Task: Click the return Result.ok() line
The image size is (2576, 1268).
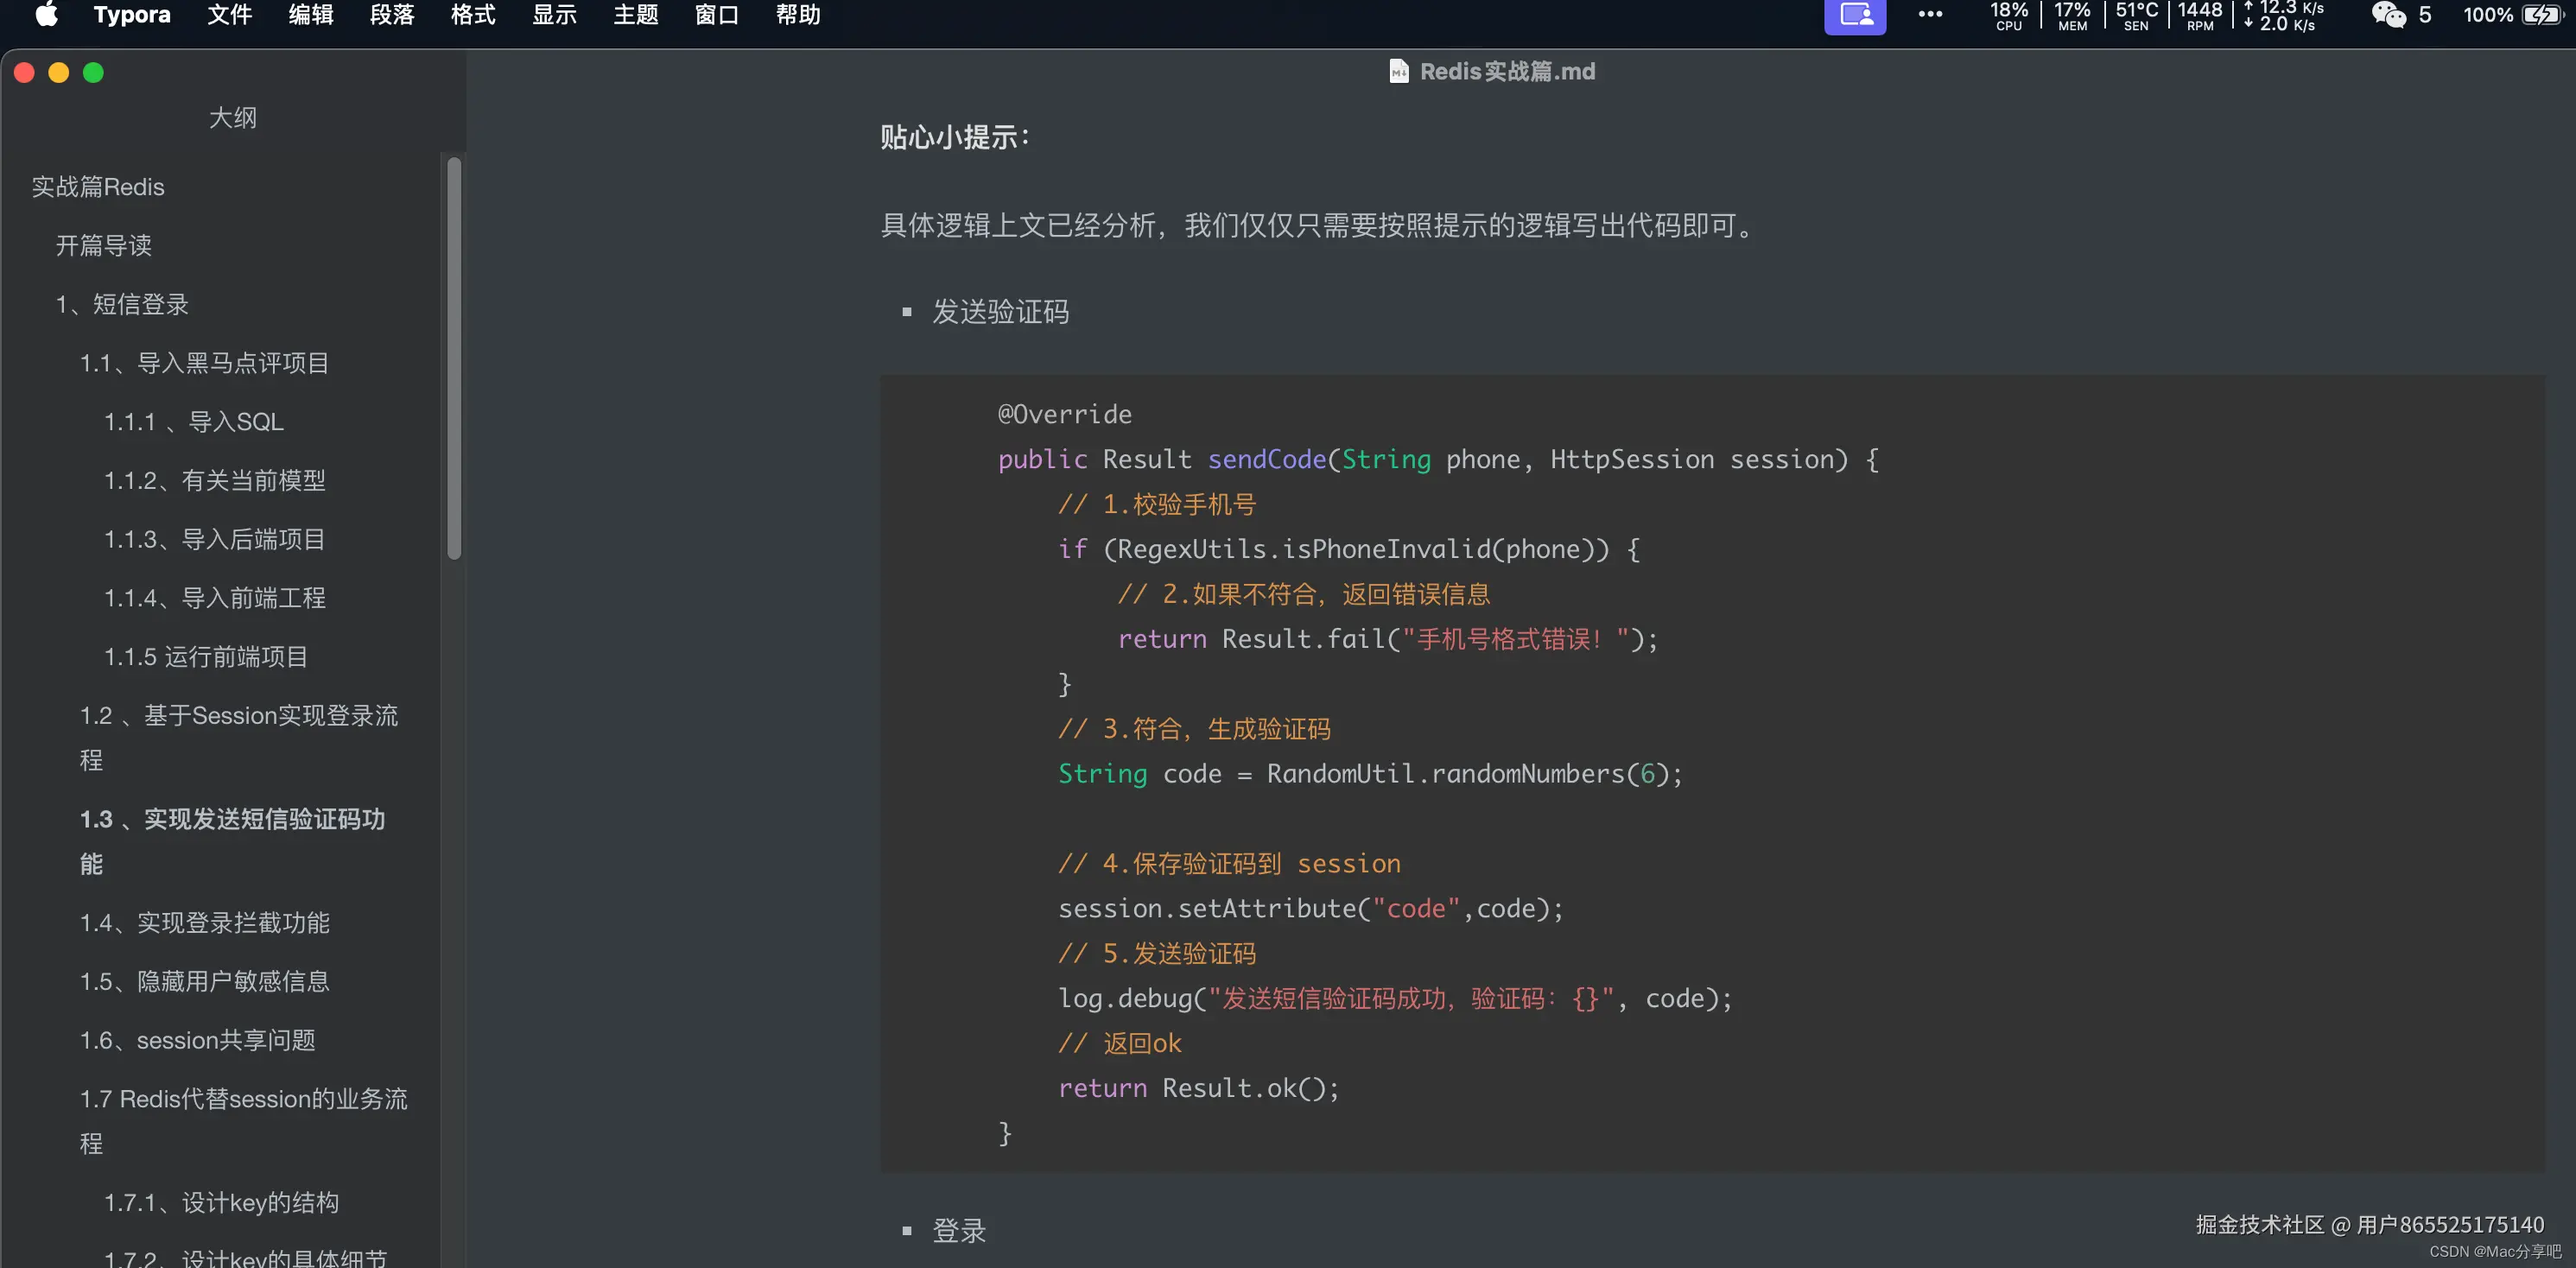Action: (x=1198, y=1088)
